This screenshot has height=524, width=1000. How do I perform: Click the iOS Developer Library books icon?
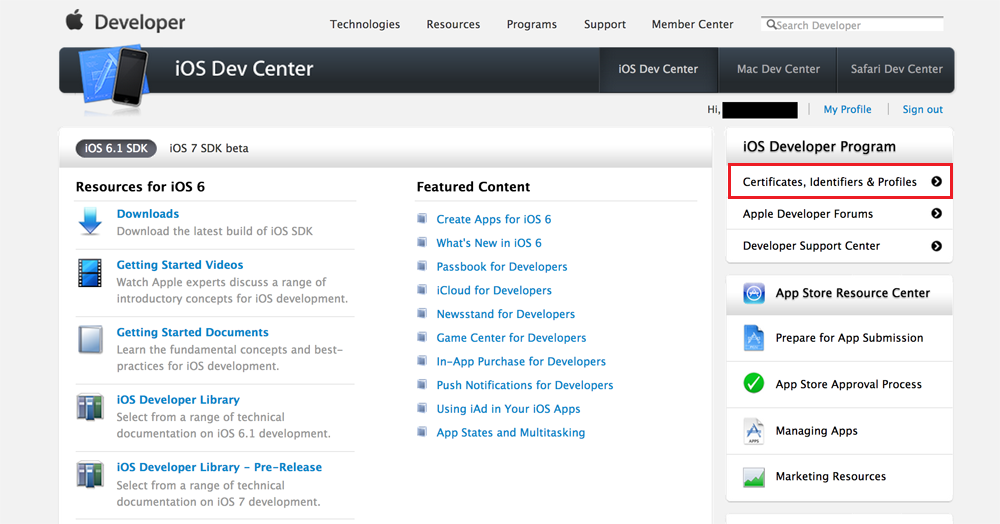pos(90,407)
